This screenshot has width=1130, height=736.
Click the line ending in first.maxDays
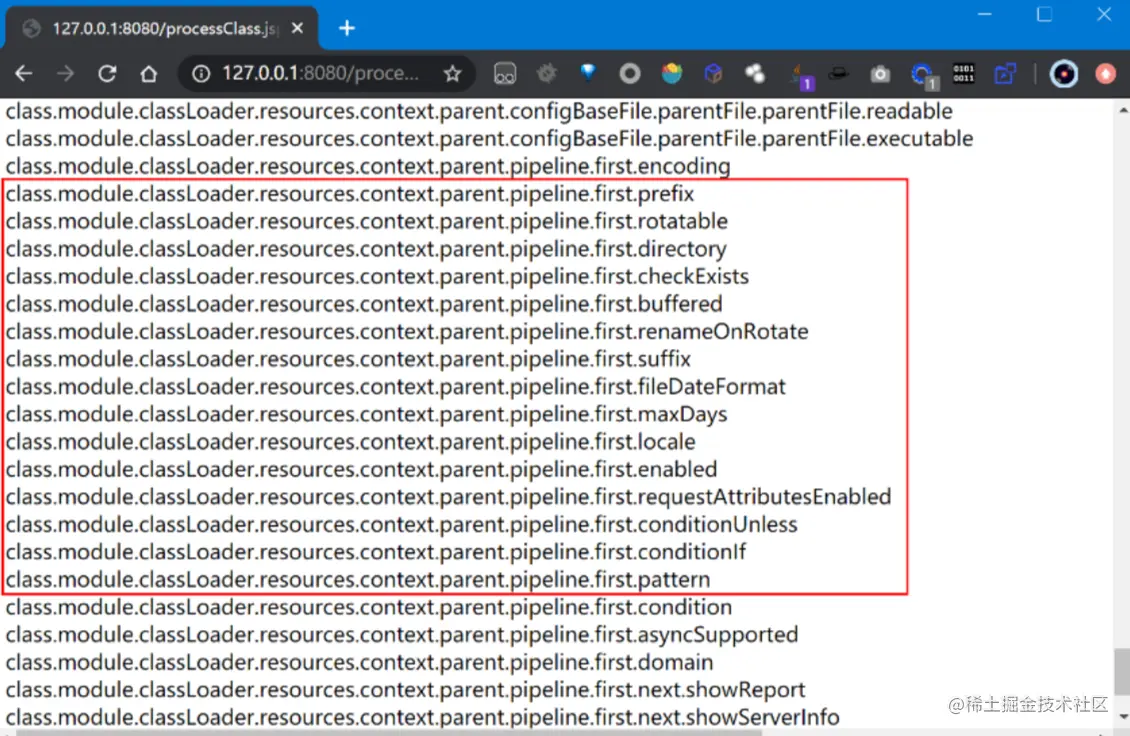pos(366,414)
